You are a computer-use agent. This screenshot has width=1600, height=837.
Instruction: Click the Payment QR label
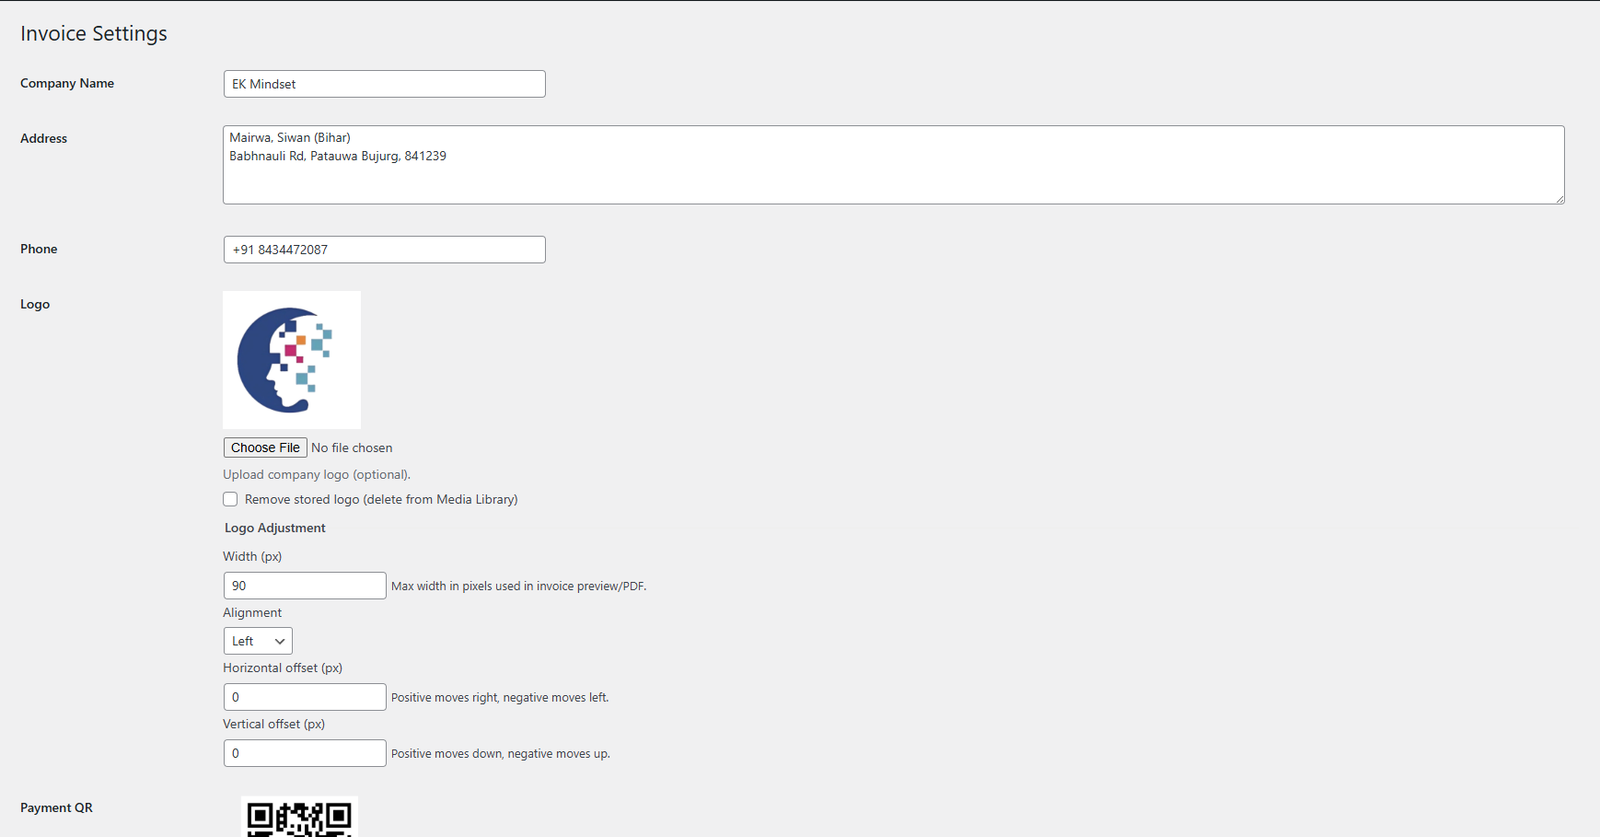pyautogui.click(x=56, y=808)
